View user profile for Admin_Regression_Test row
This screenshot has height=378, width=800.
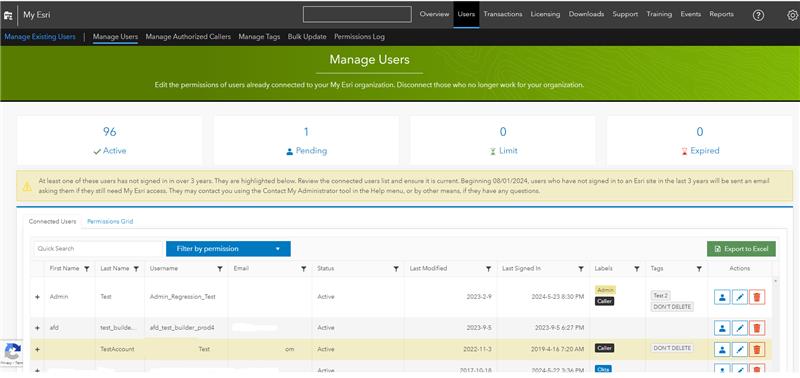722,297
